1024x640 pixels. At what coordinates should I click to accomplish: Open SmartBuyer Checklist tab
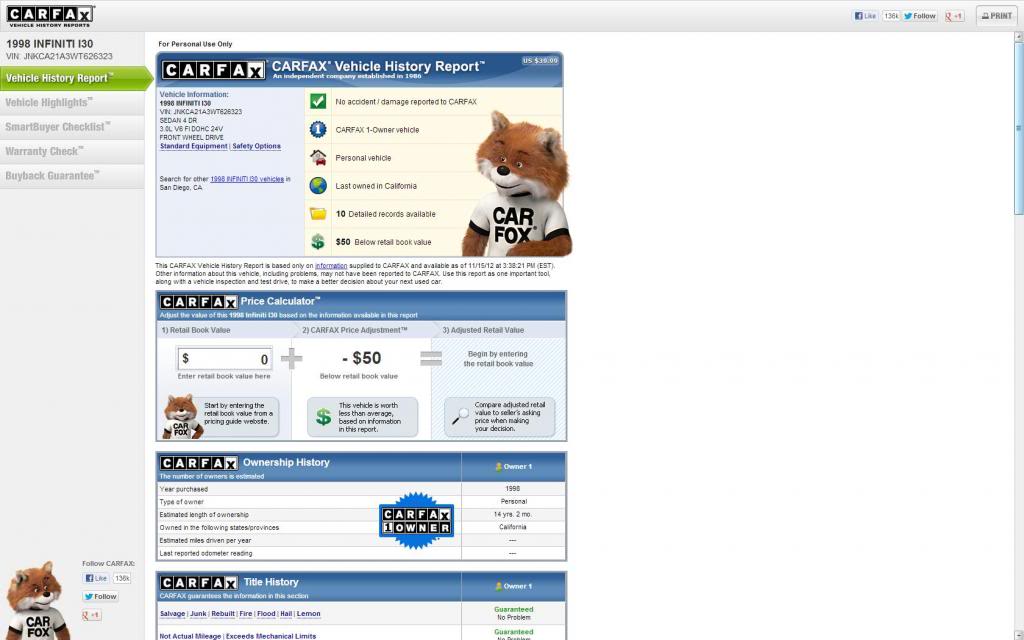tap(72, 127)
